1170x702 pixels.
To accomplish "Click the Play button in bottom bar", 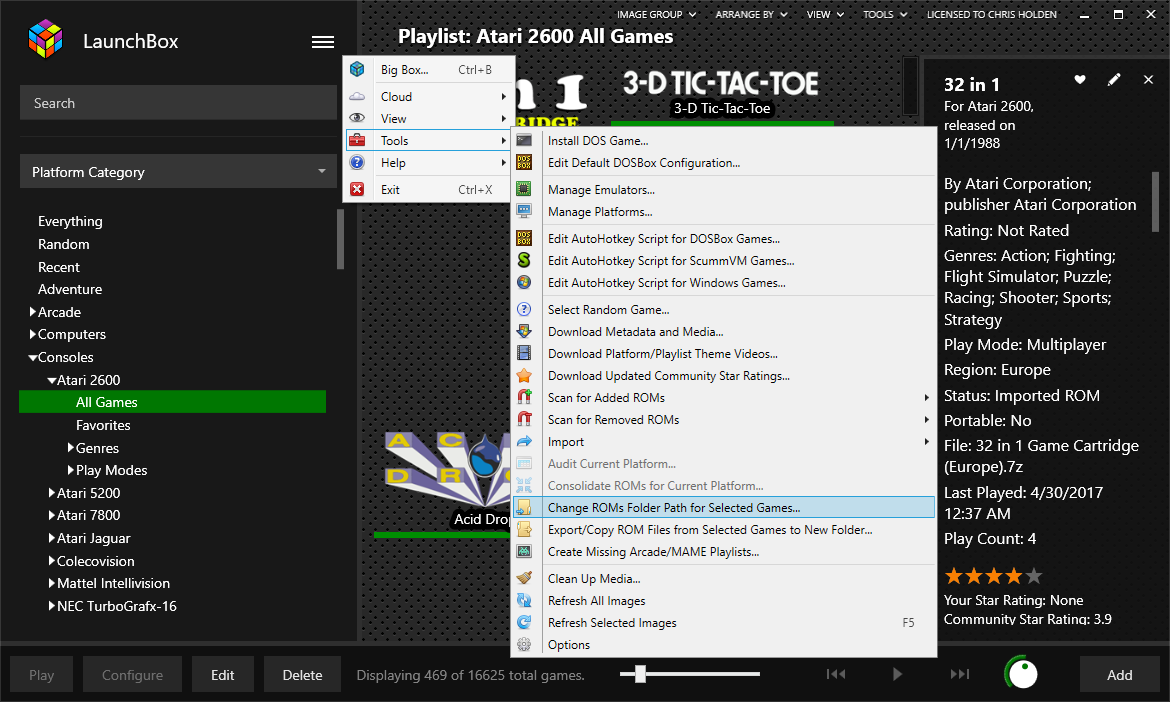I will (x=42, y=675).
